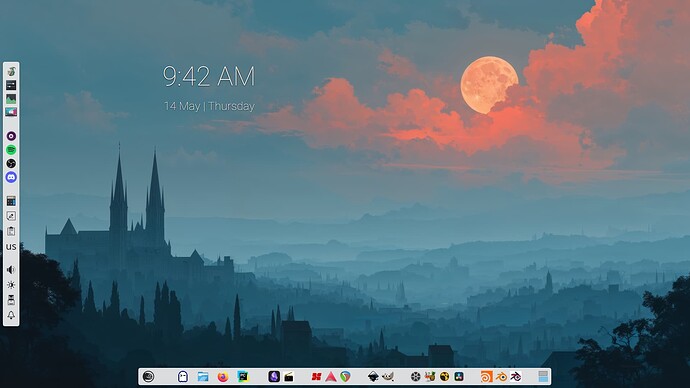This screenshot has width=690, height=388.
Task: Open PyCharm from the bottom dock
Action: 243,377
